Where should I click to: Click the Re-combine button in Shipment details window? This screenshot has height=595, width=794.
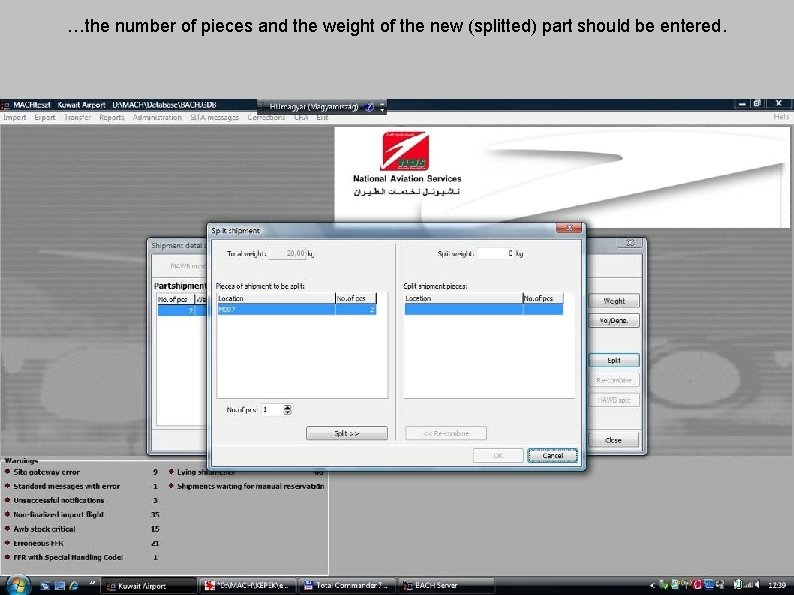pos(614,380)
